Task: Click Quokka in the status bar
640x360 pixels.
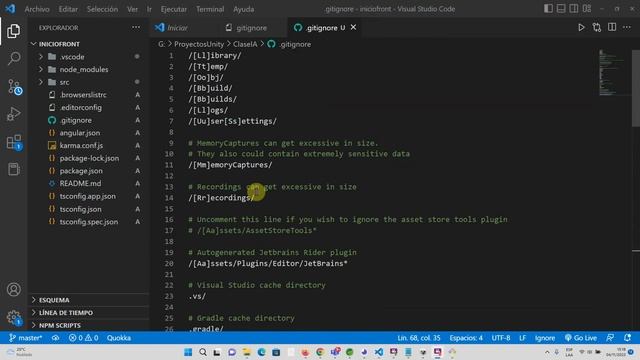Action: click(119, 338)
